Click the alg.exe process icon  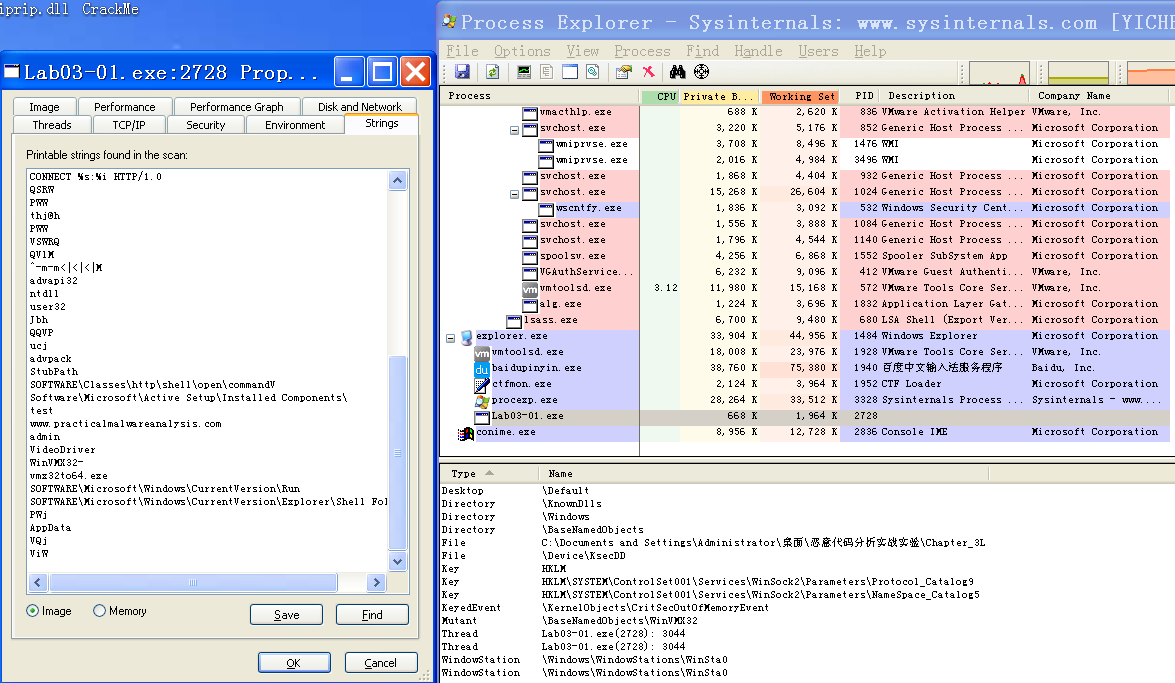coord(530,304)
